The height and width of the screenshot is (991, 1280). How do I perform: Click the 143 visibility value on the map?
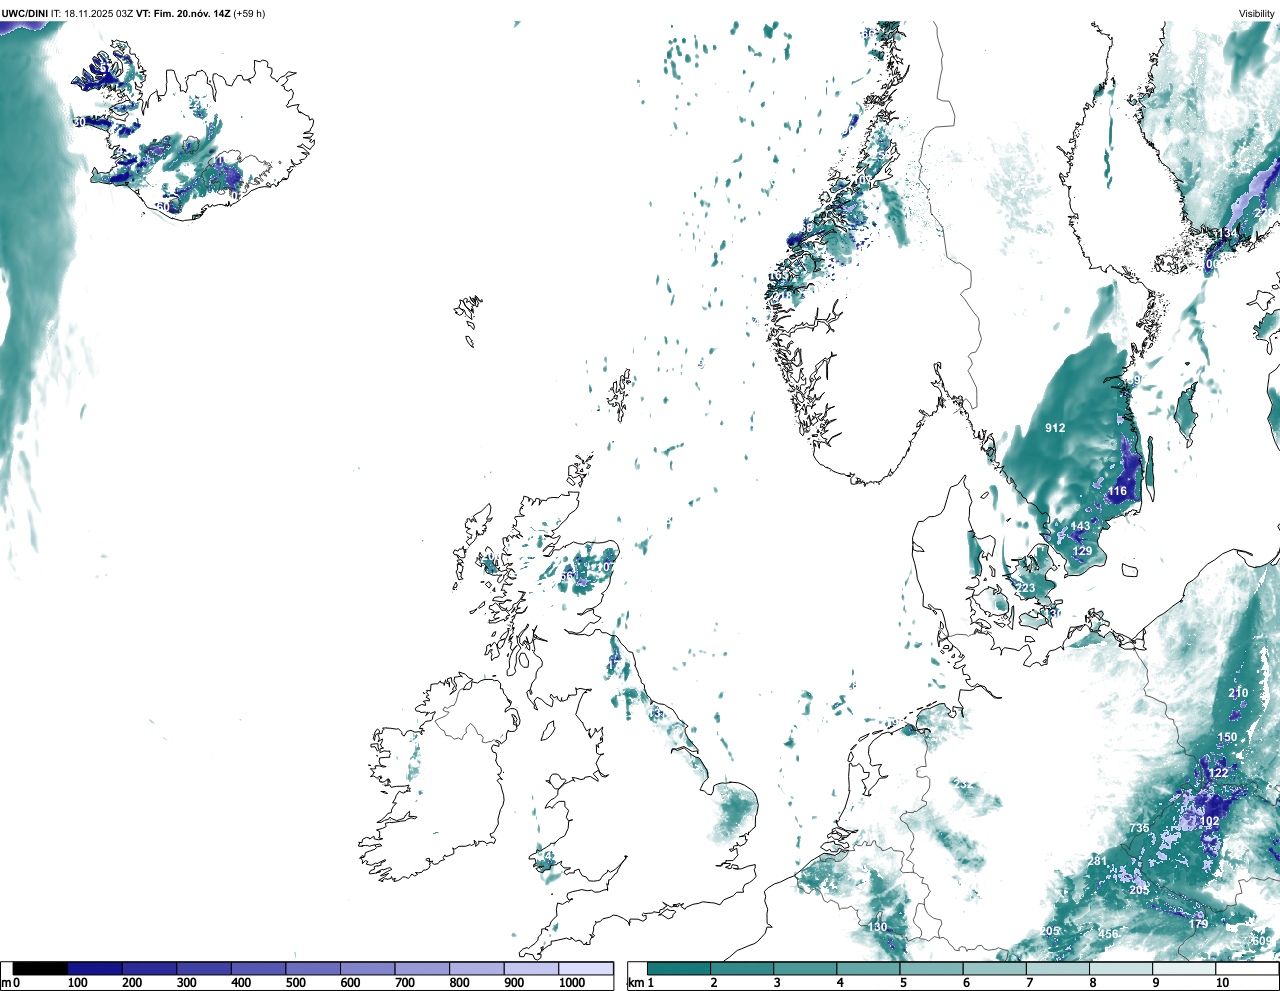tap(1081, 526)
